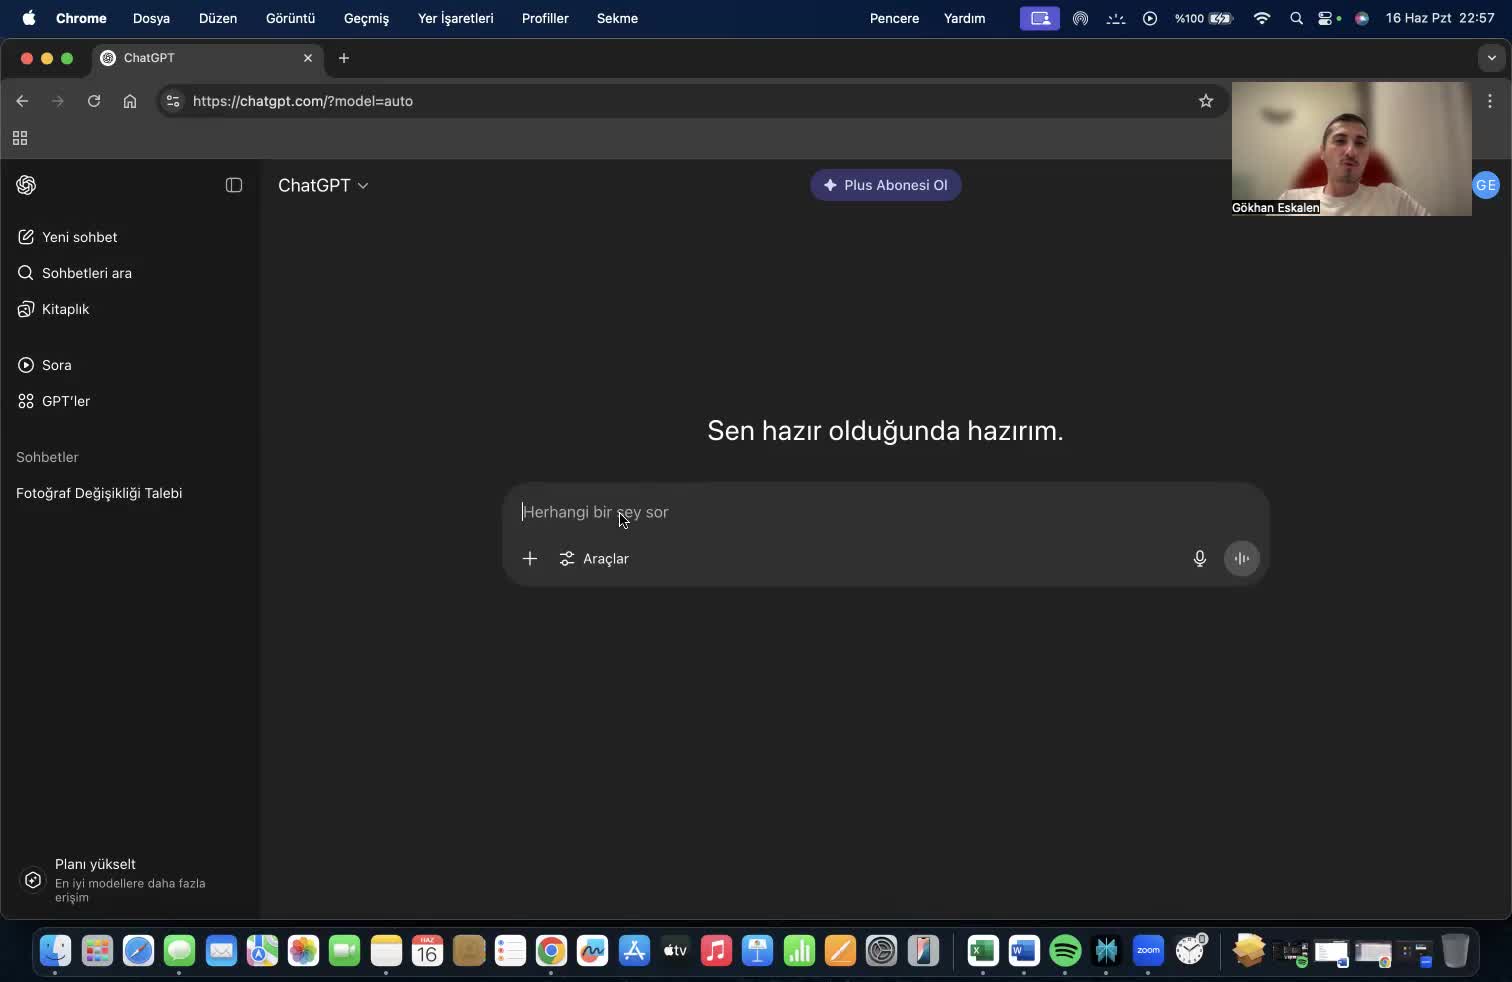Open System Settings from the Dock

881,950
